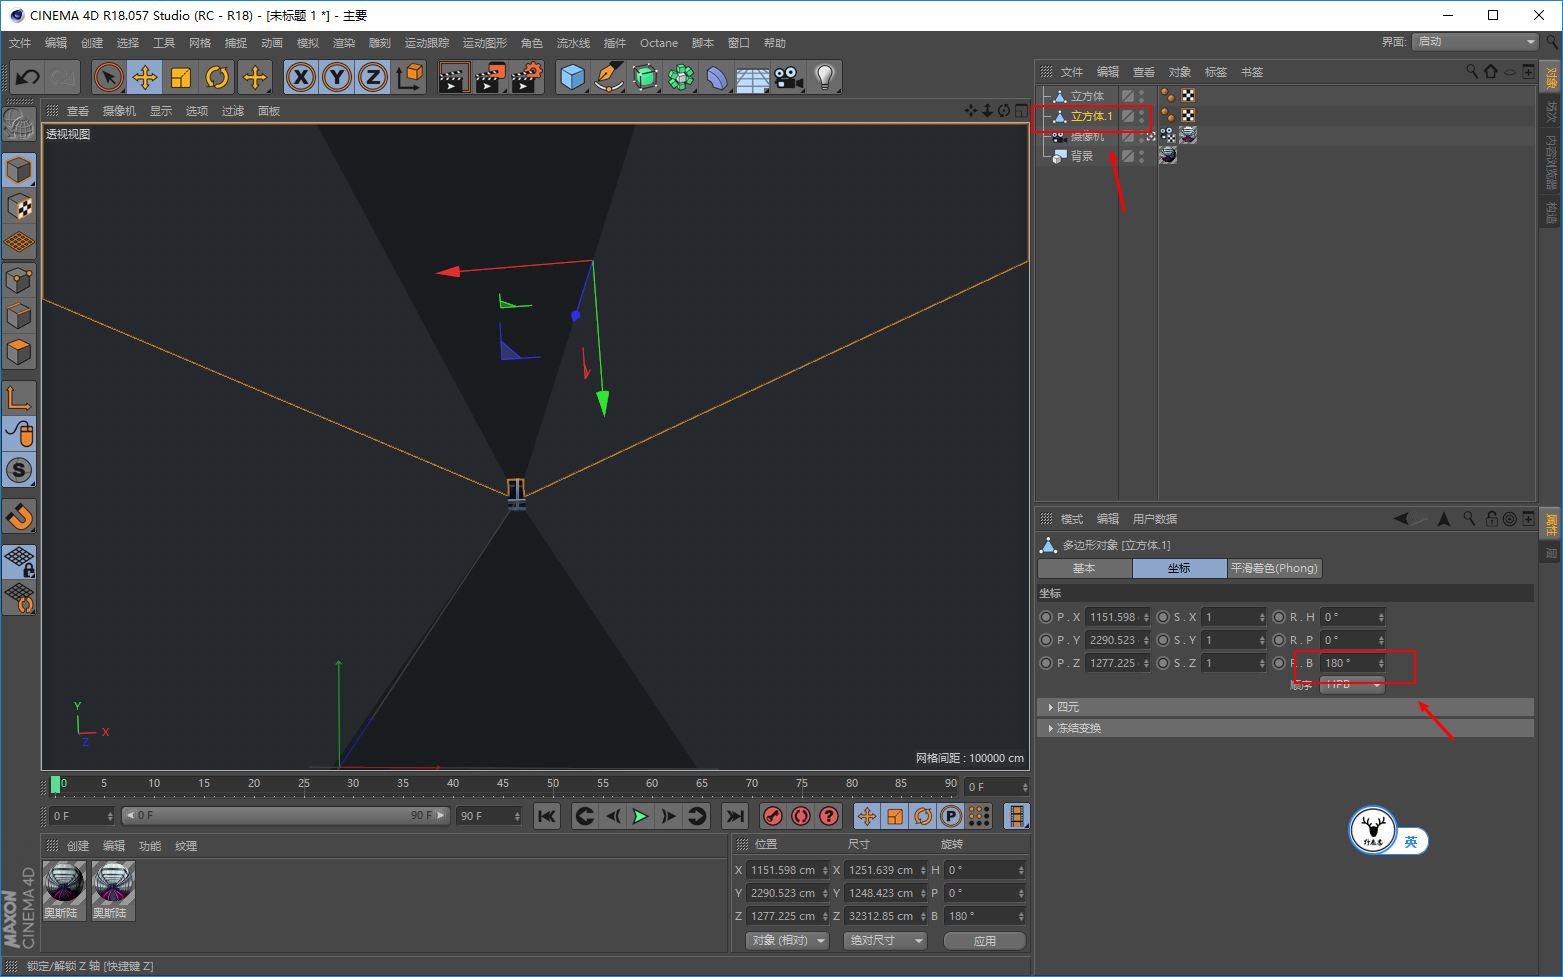
Task: Click the 应用 button
Action: tap(984, 940)
